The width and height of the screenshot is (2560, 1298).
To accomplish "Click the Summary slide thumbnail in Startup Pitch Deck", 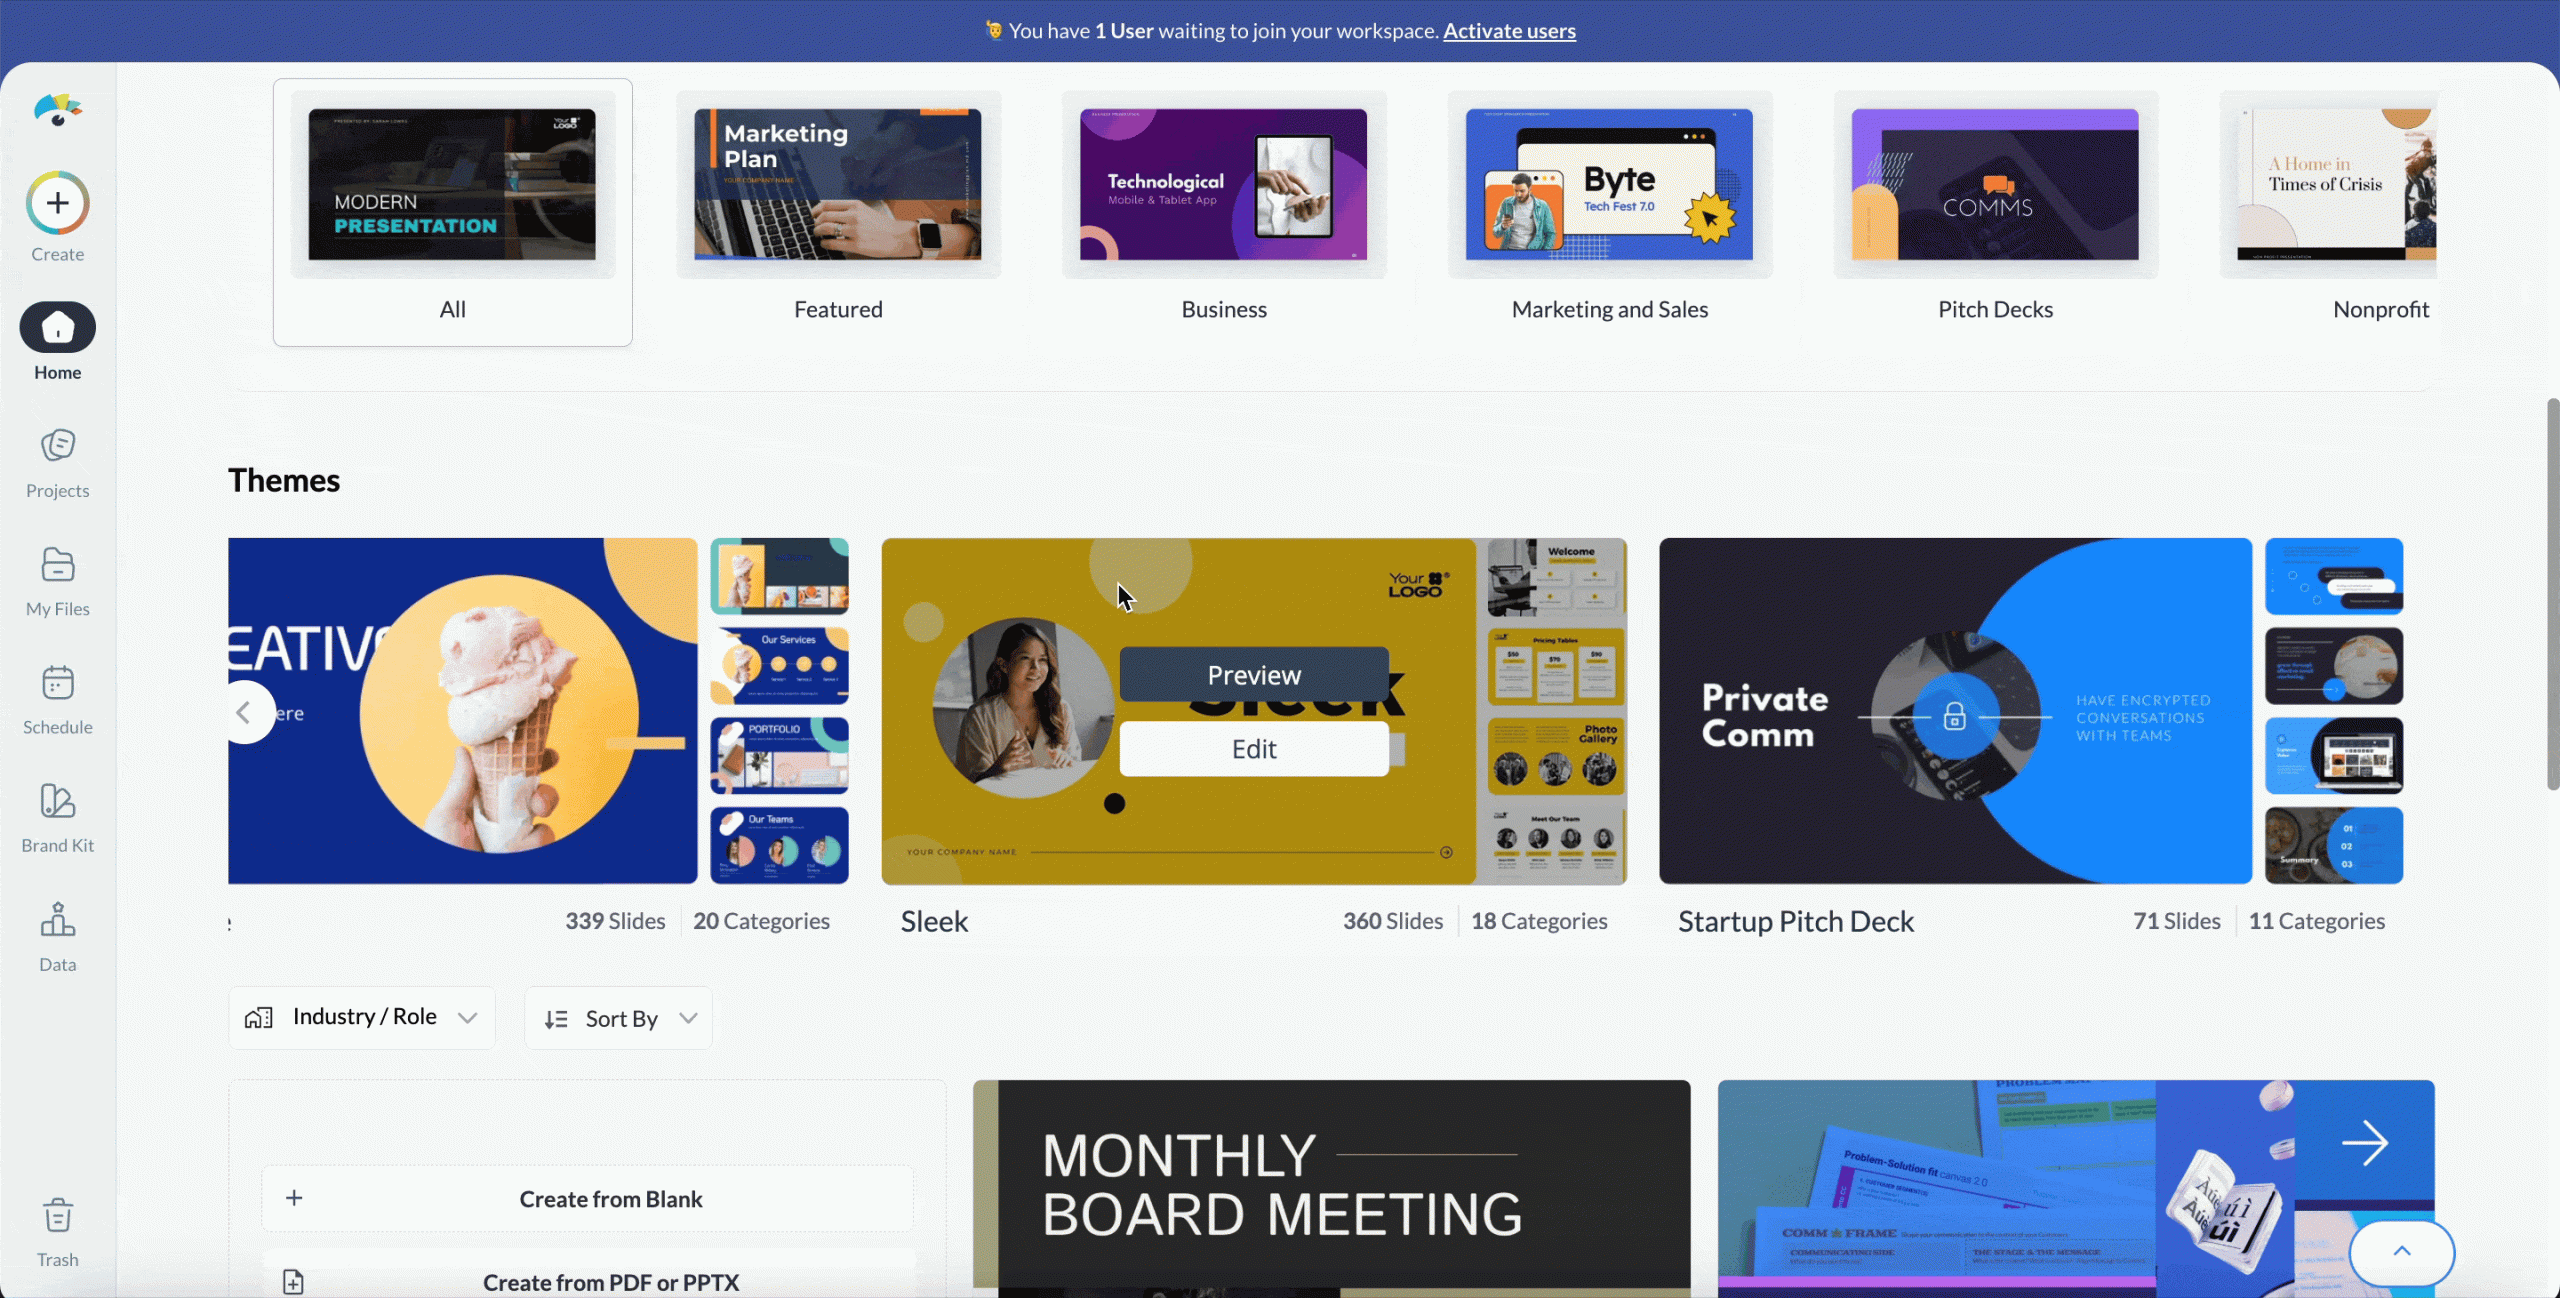I will point(2333,846).
